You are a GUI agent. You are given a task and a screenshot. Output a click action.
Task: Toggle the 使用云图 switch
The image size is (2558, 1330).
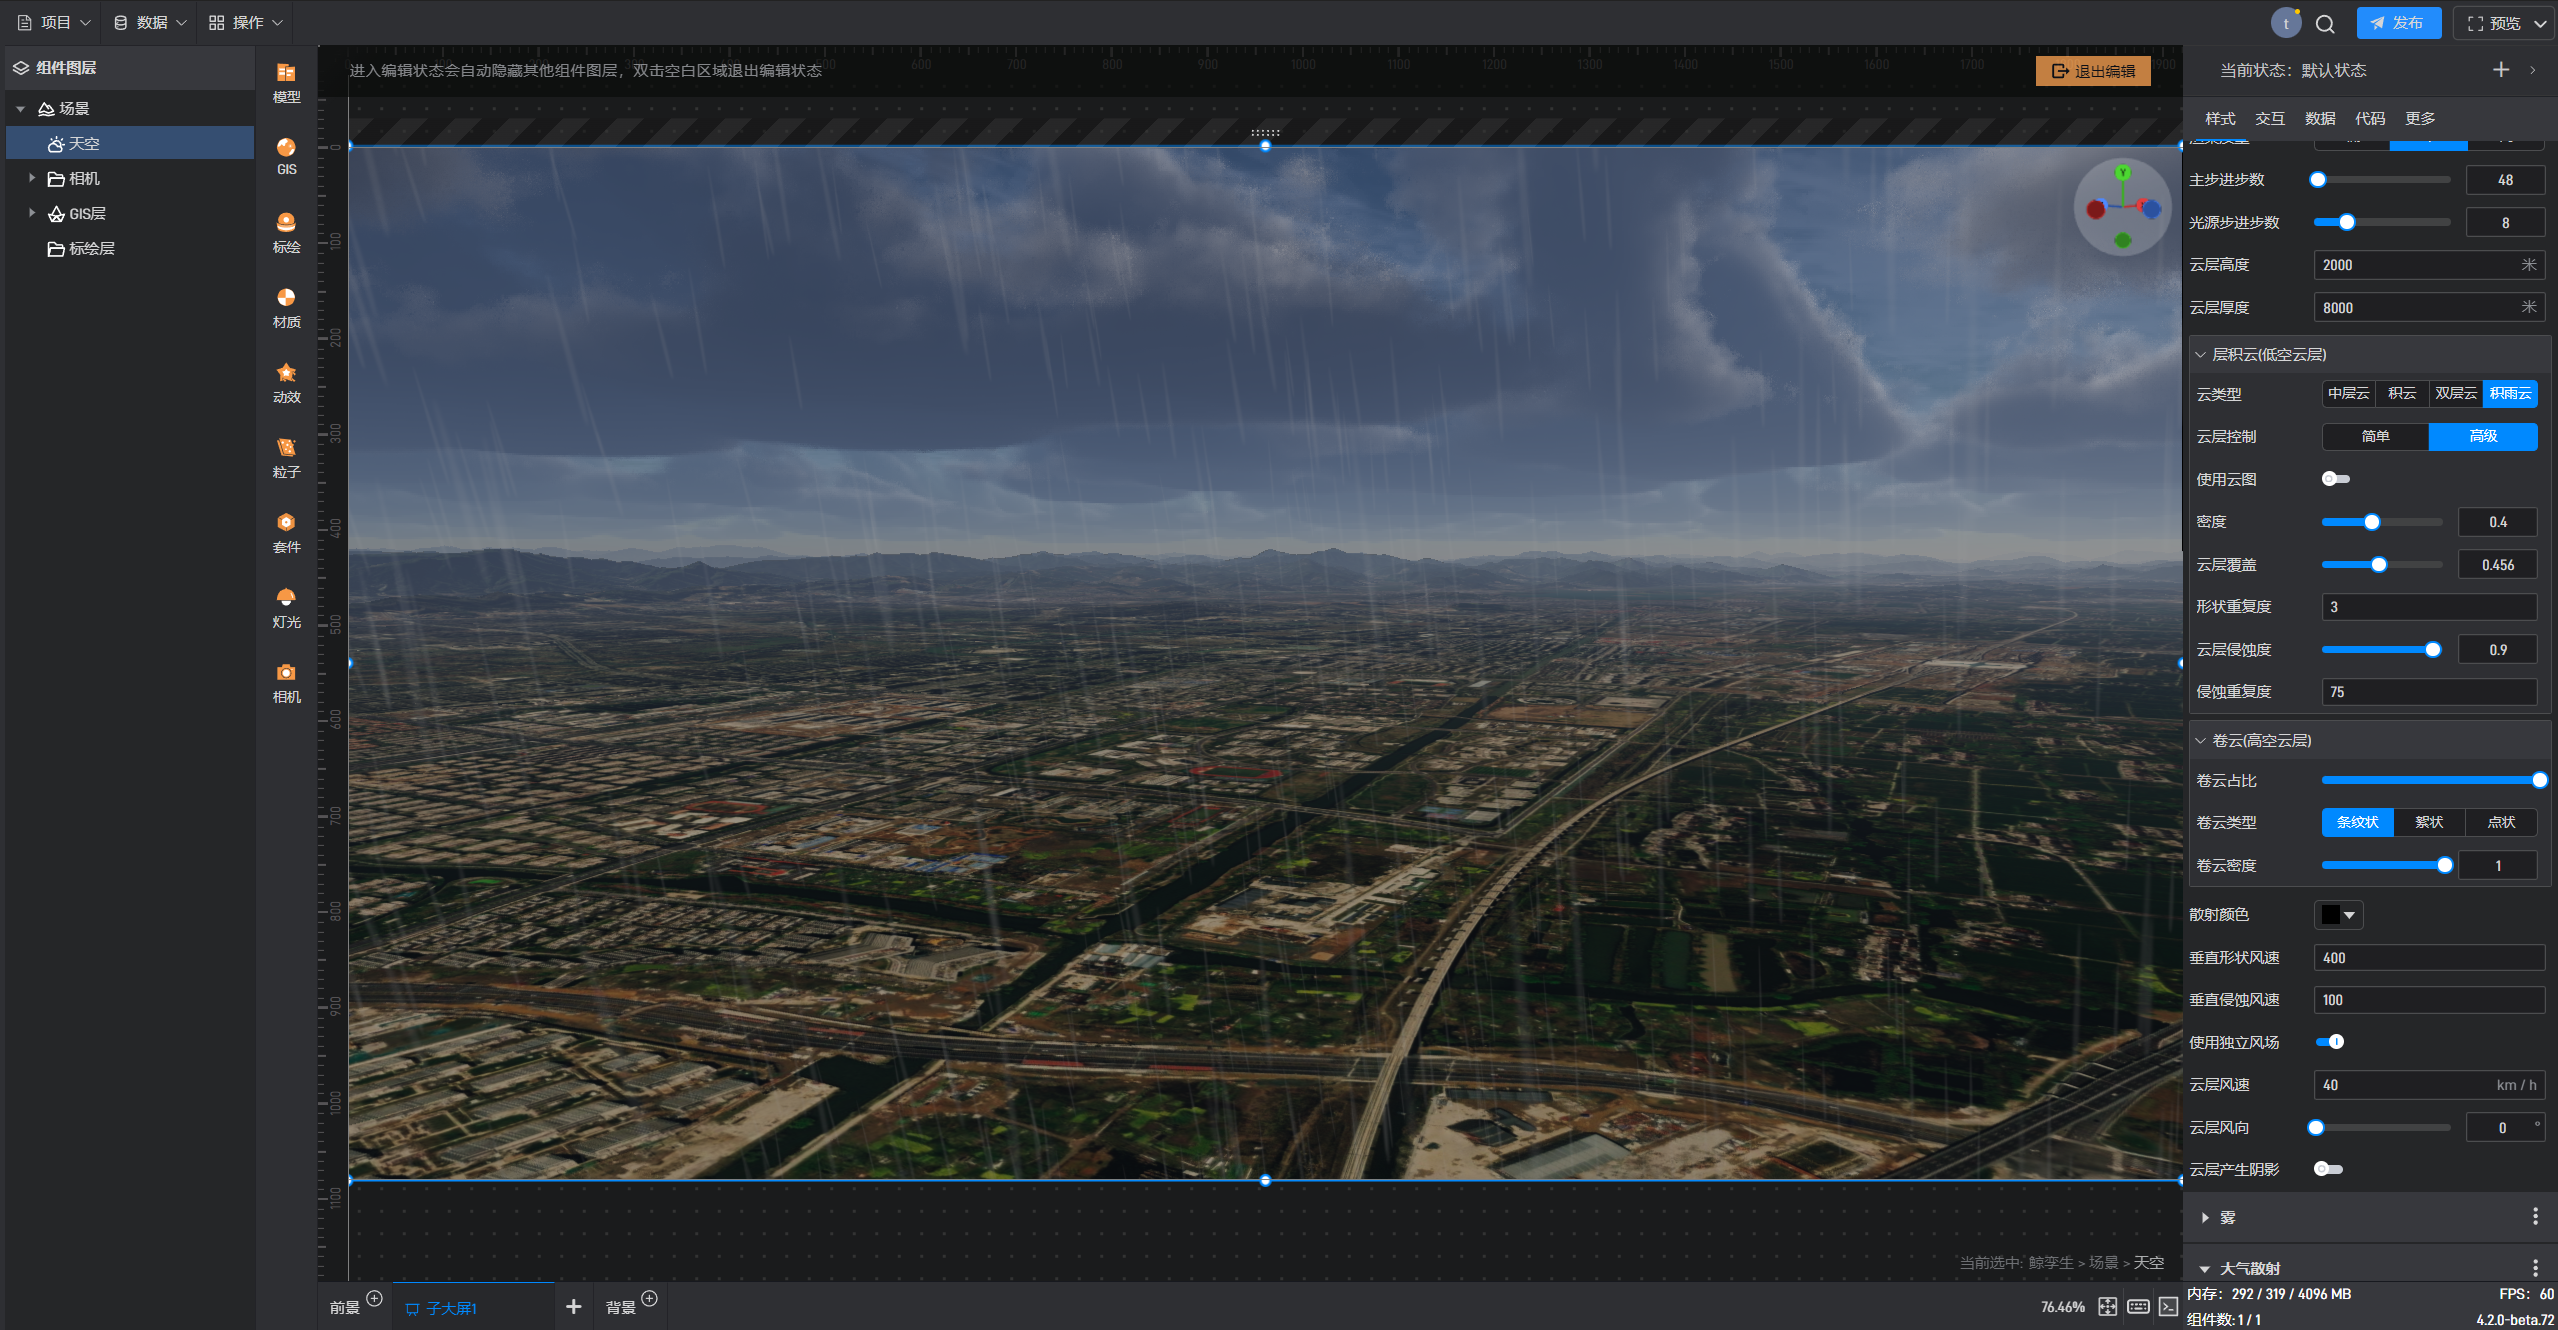point(2335,479)
